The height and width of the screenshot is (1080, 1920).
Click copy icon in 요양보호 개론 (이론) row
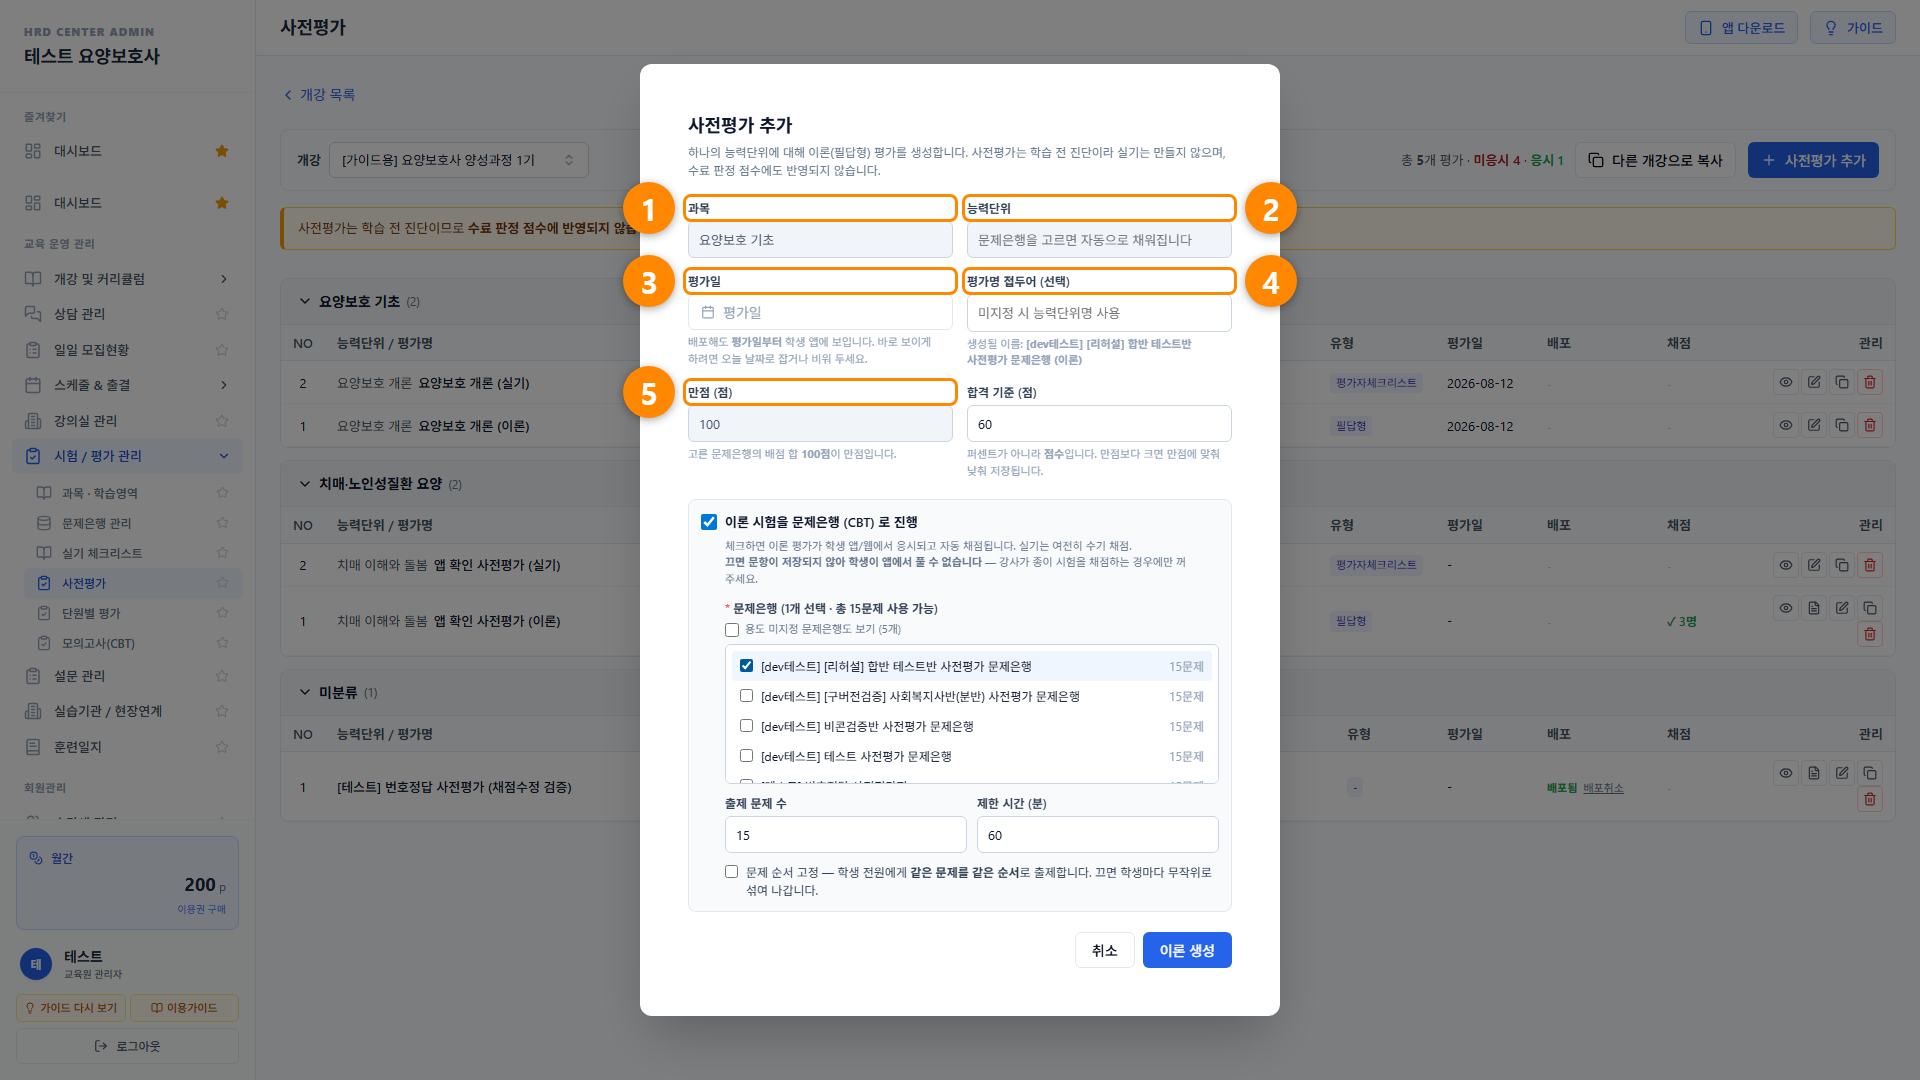pyautogui.click(x=1841, y=425)
